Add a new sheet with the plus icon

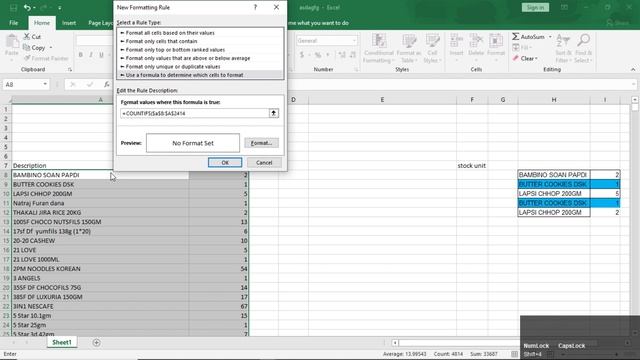[96, 342]
